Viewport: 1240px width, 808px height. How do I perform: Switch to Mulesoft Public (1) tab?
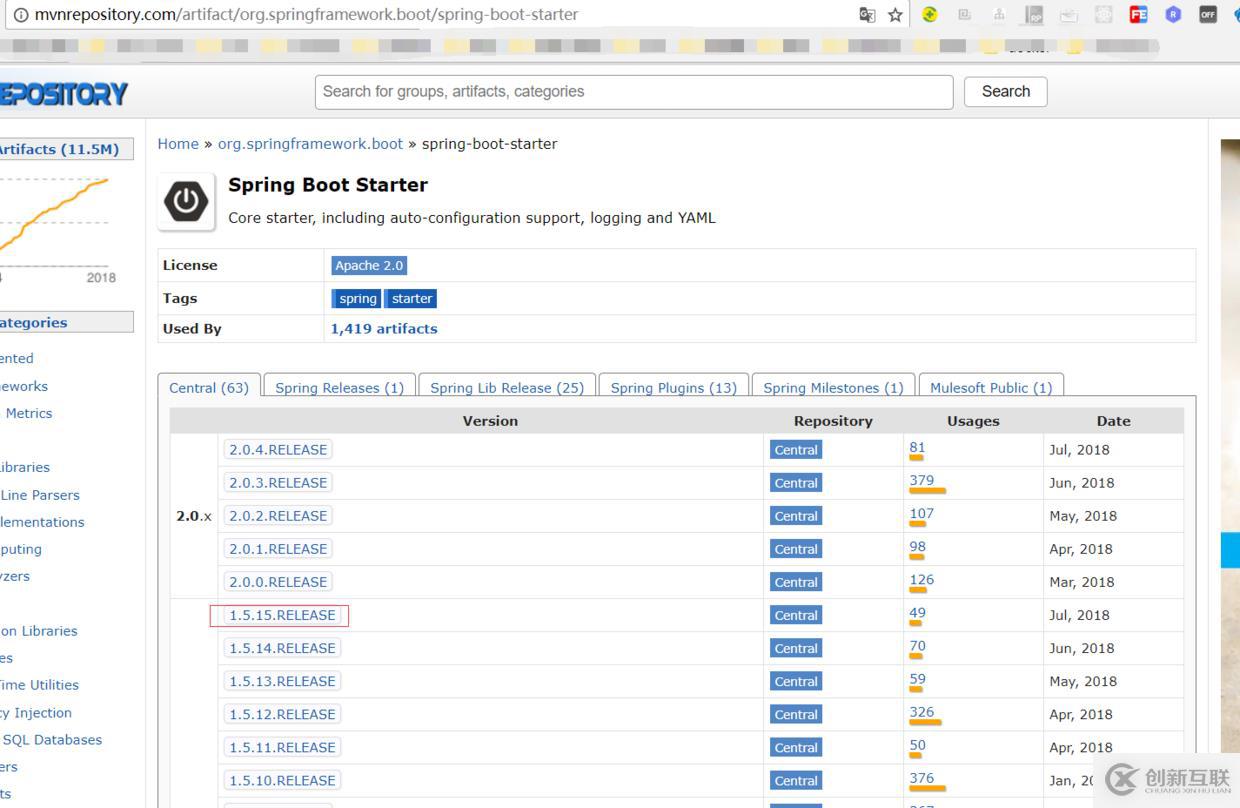(x=991, y=387)
